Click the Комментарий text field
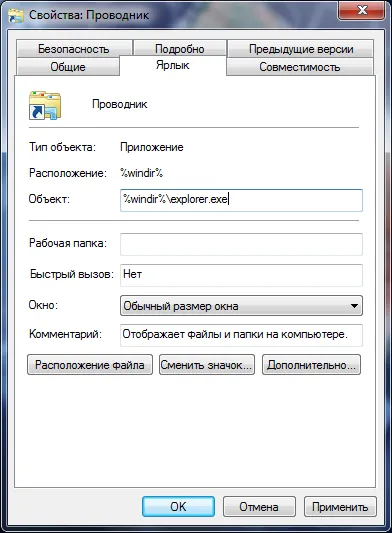 tap(241, 335)
